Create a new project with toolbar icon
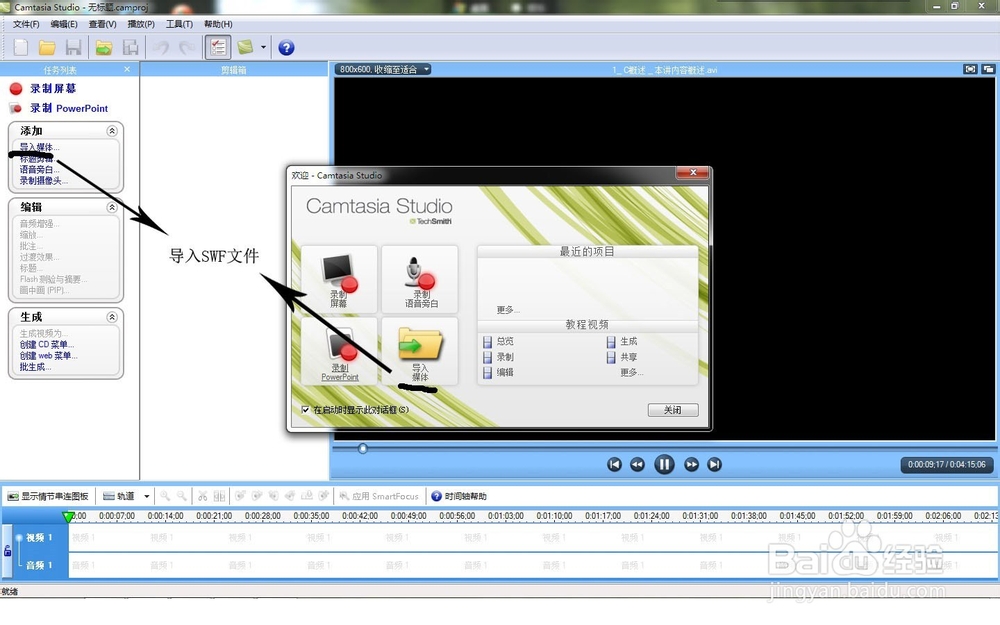The width and height of the screenshot is (1000, 625). point(21,47)
